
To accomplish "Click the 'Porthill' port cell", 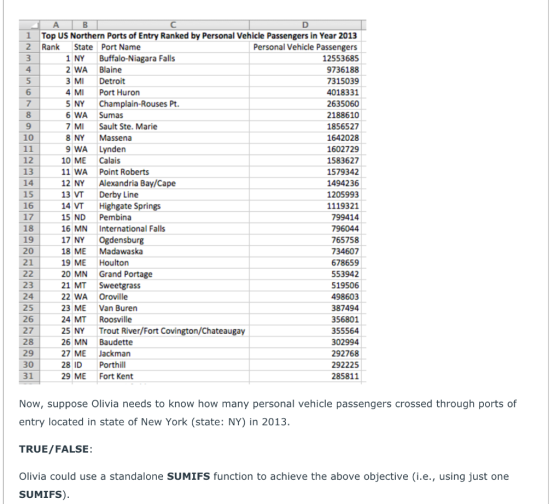I will click(x=173, y=365).
